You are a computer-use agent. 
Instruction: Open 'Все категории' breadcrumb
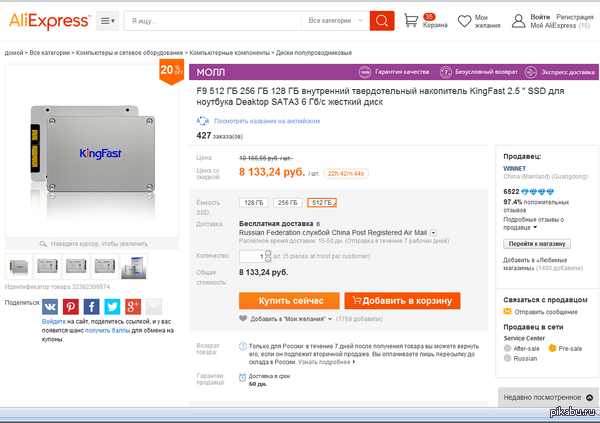[50, 53]
